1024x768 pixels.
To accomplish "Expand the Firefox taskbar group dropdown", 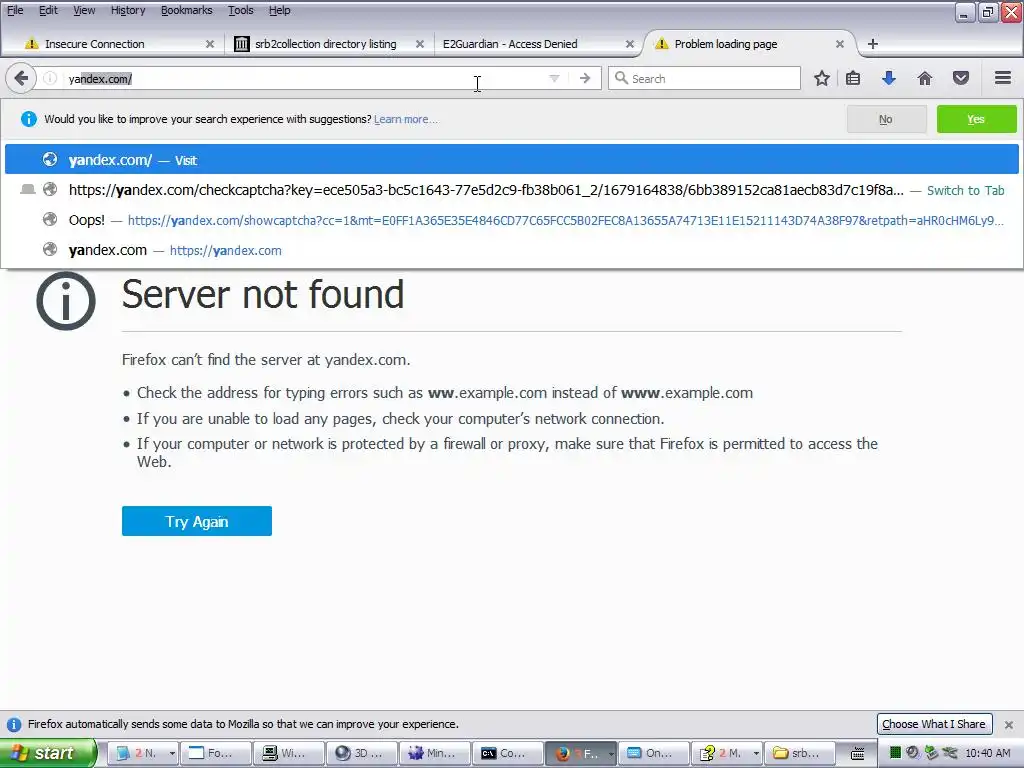I will (611, 753).
